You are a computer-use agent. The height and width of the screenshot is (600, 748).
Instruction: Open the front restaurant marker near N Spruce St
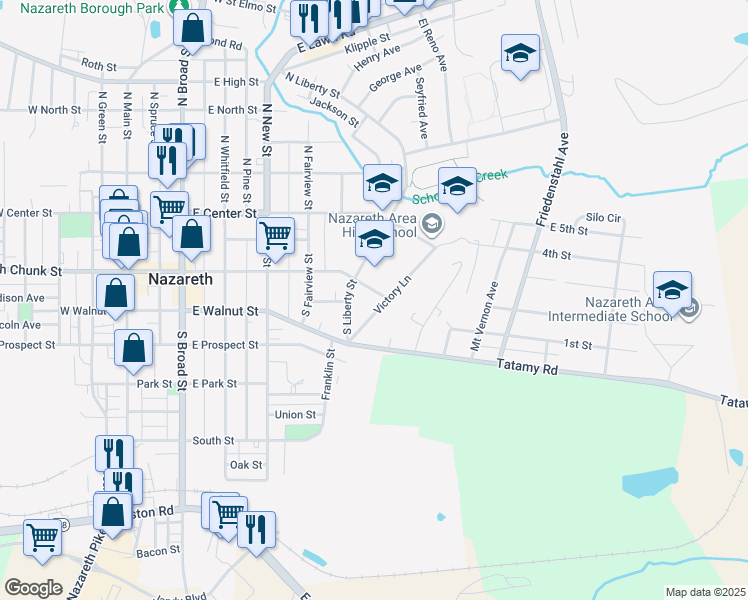[x=167, y=163]
